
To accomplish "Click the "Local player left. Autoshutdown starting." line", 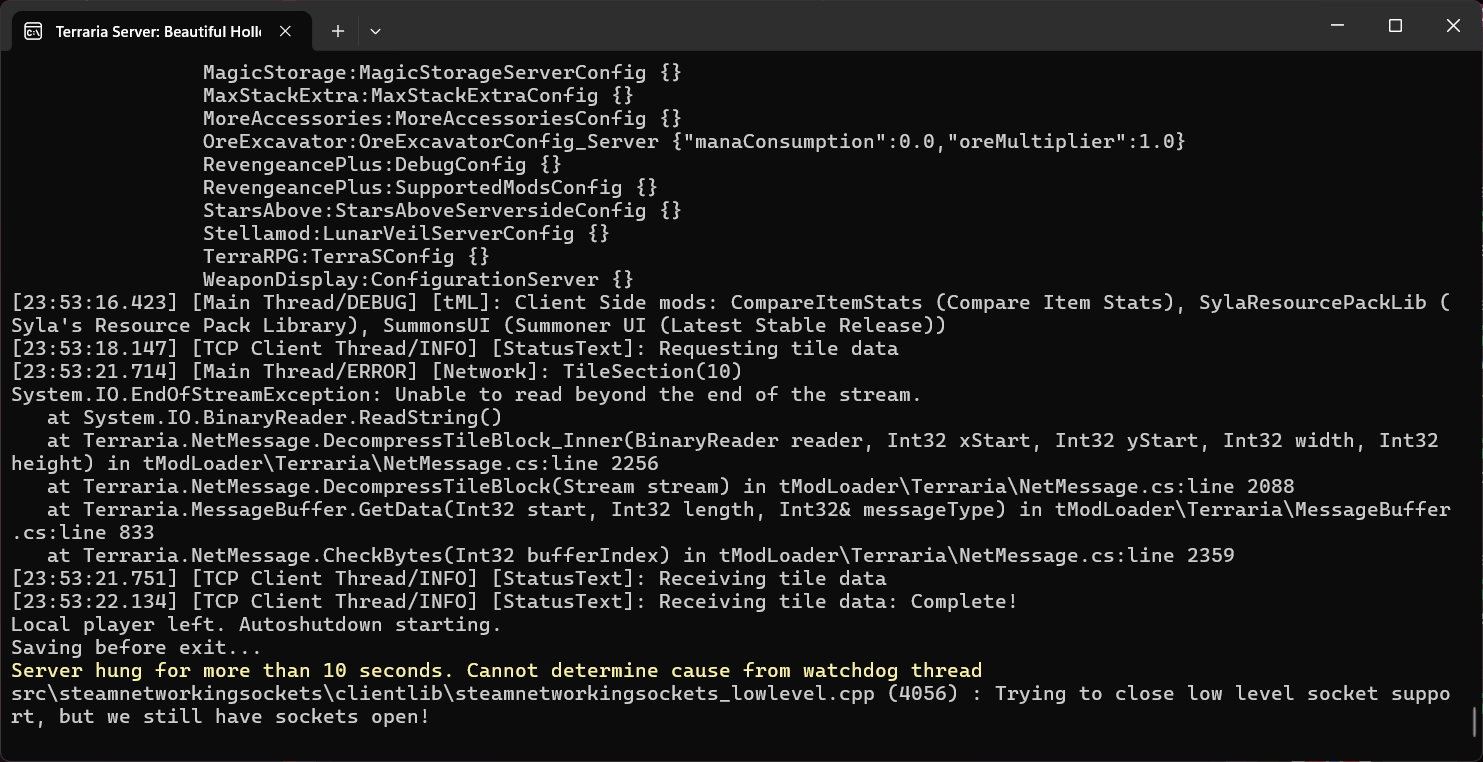I will pyautogui.click(x=256, y=624).
